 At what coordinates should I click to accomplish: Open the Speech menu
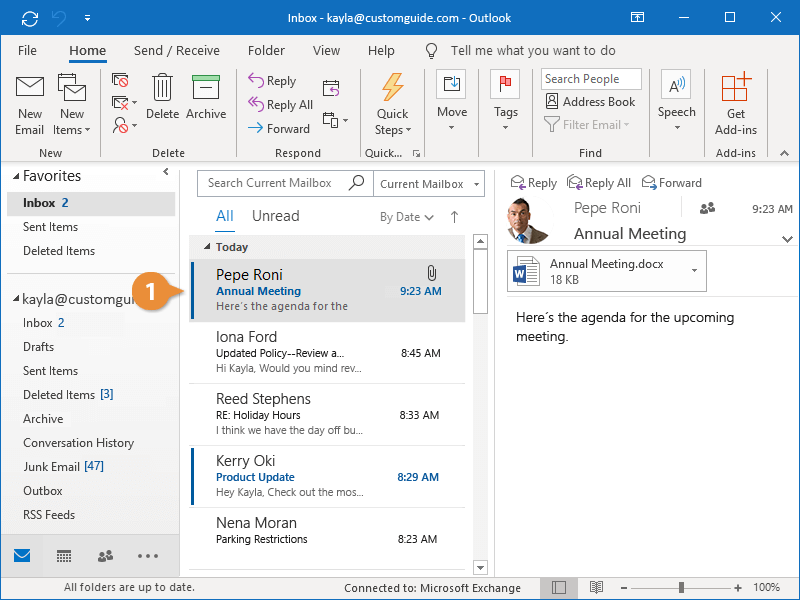click(x=677, y=101)
